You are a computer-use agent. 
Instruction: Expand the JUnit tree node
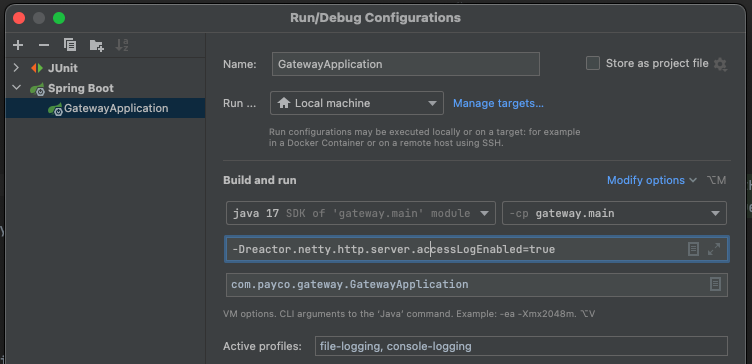(x=16, y=68)
